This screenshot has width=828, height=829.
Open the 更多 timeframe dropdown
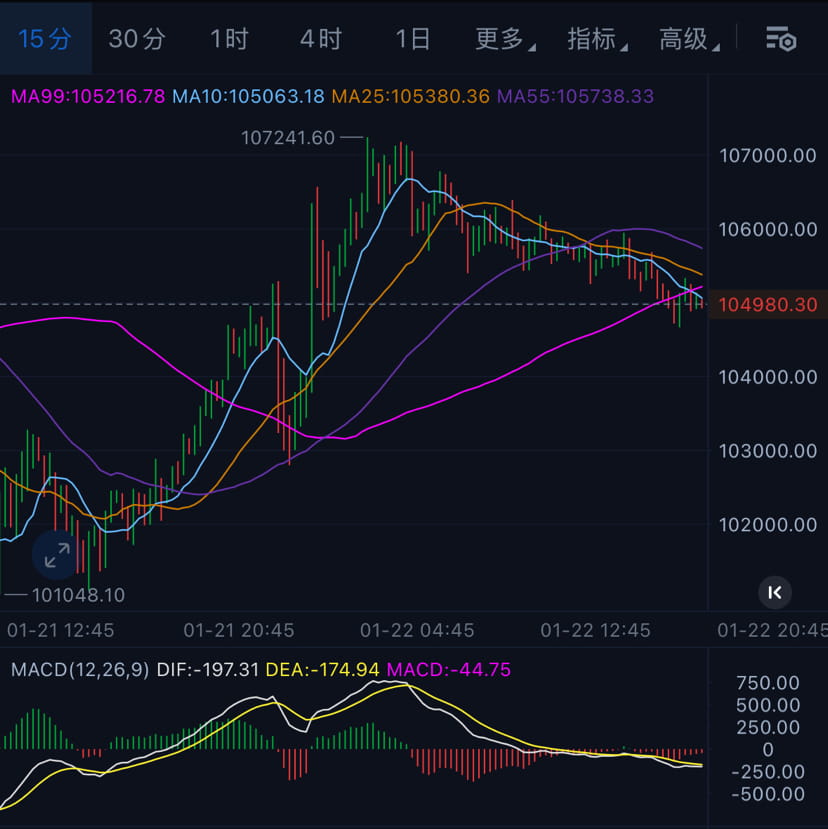[x=505, y=39]
